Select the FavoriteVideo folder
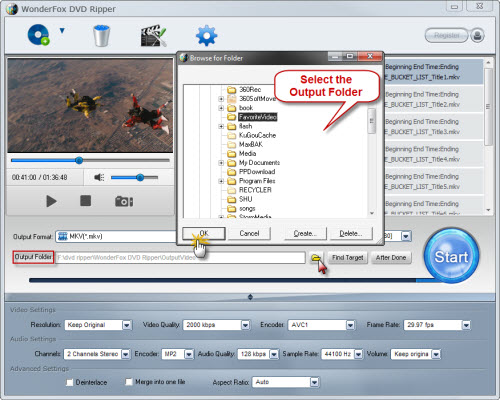The width and height of the screenshot is (500, 400). click(x=257, y=117)
